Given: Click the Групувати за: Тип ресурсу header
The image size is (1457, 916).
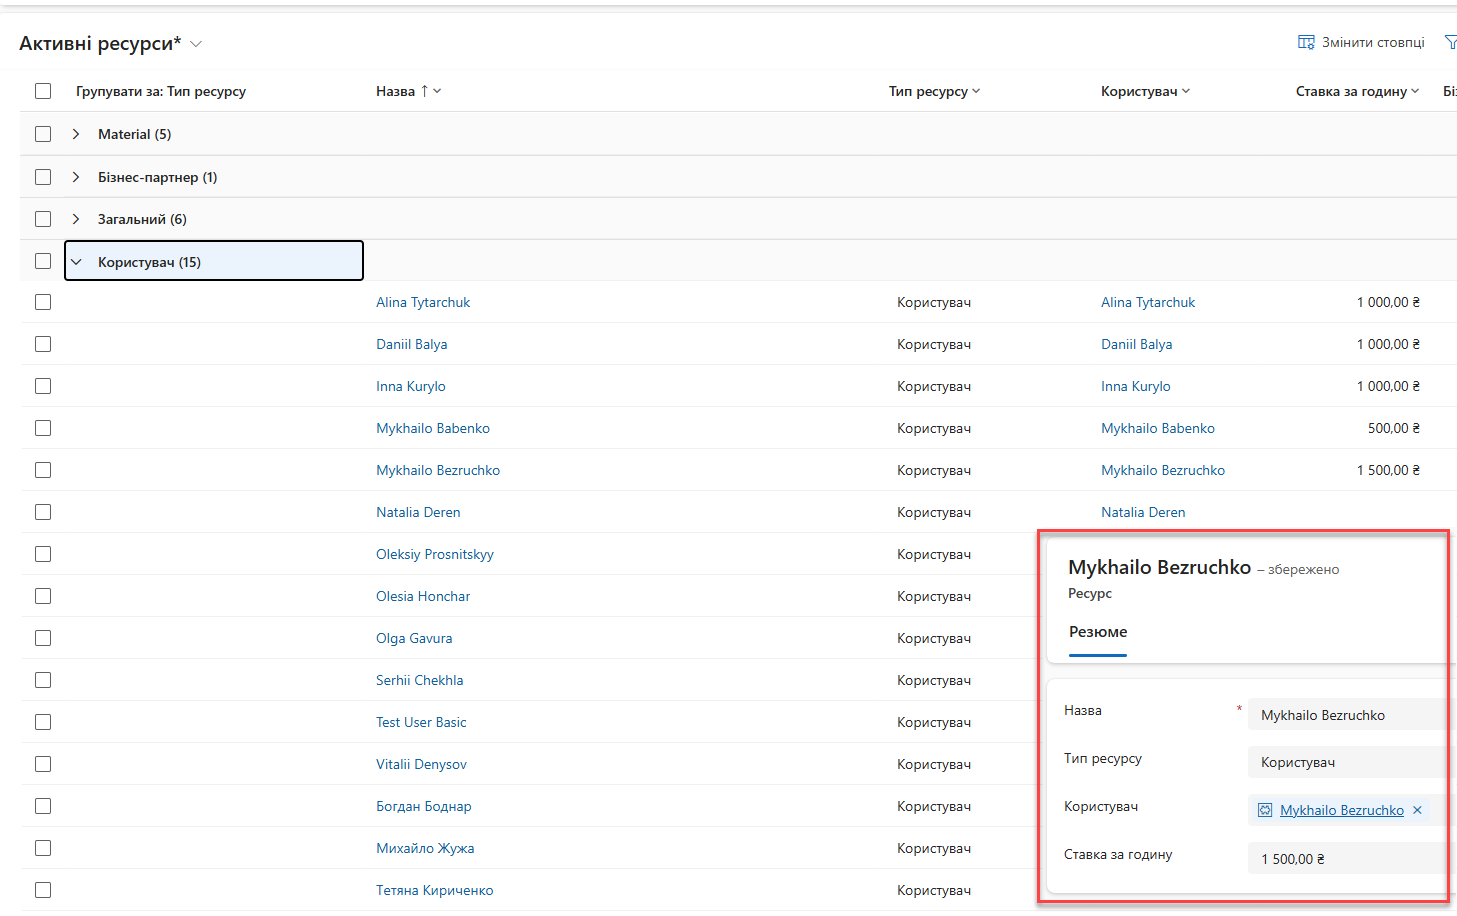Looking at the screenshot, I should click(x=161, y=91).
